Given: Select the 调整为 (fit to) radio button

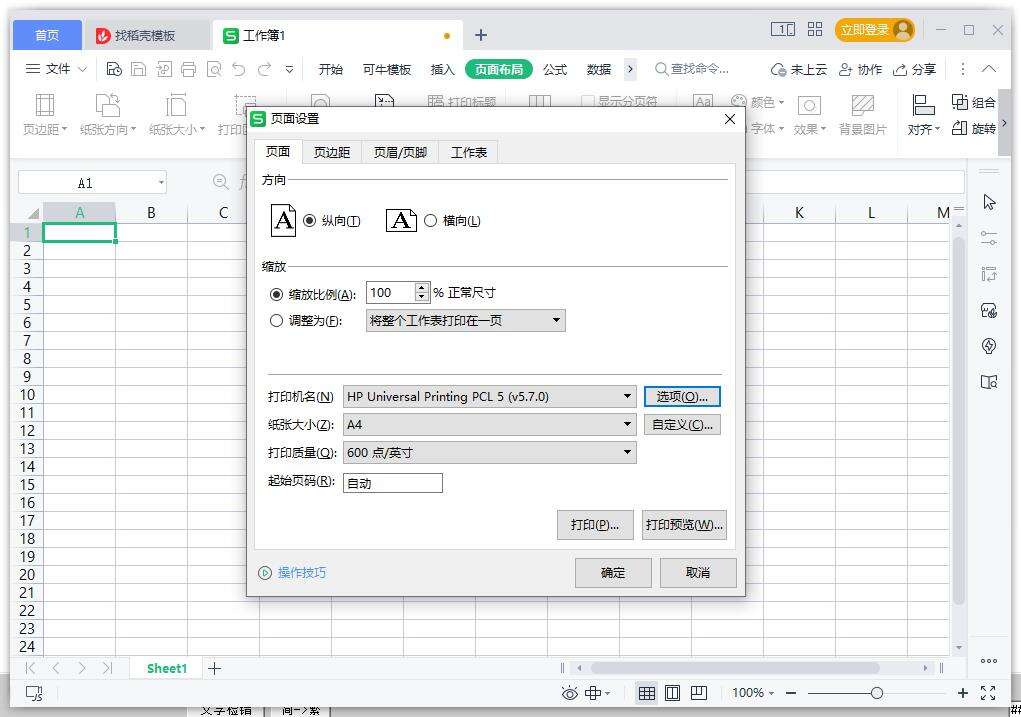Looking at the screenshot, I should [277, 320].
